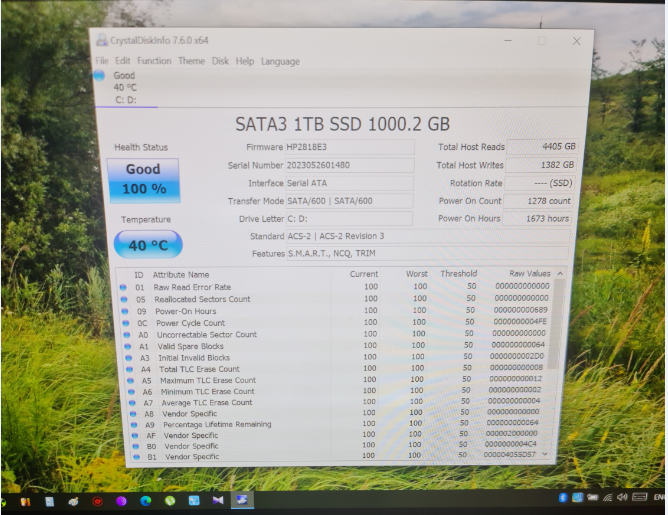Select the Average TLC Erase Count row
Image resolution: width=668 pixels, height=515 pixels.
click(337, 402)
